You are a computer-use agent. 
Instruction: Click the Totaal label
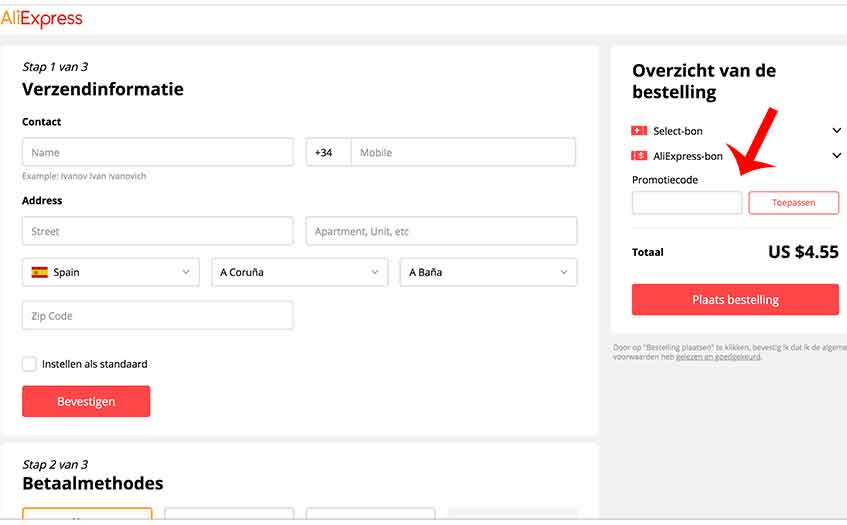coord(648,252)
